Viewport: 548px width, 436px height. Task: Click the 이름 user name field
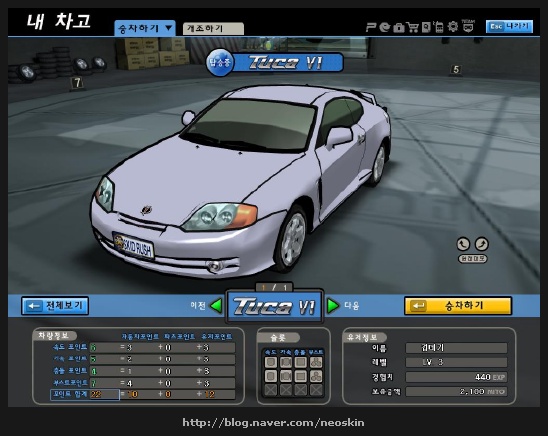[456, 348]
